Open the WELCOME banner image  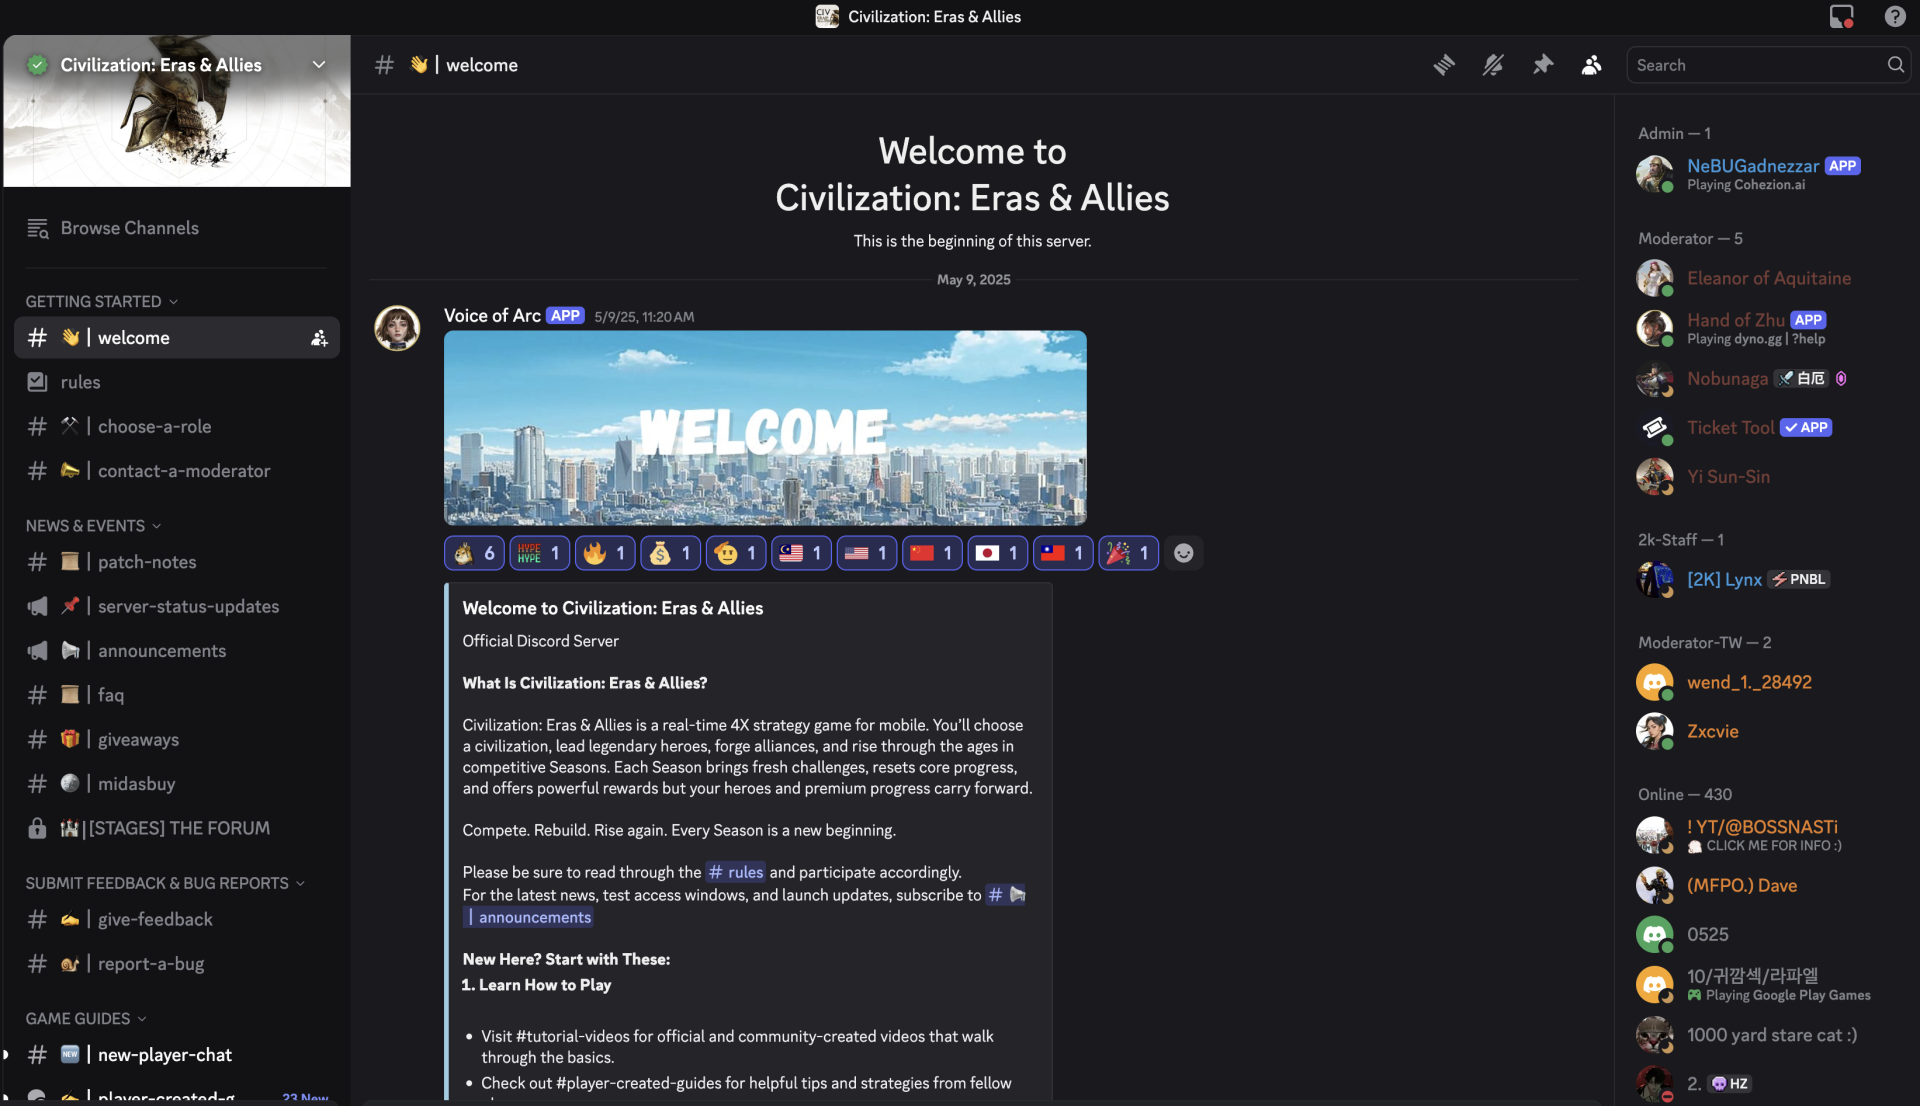point(765,428)
